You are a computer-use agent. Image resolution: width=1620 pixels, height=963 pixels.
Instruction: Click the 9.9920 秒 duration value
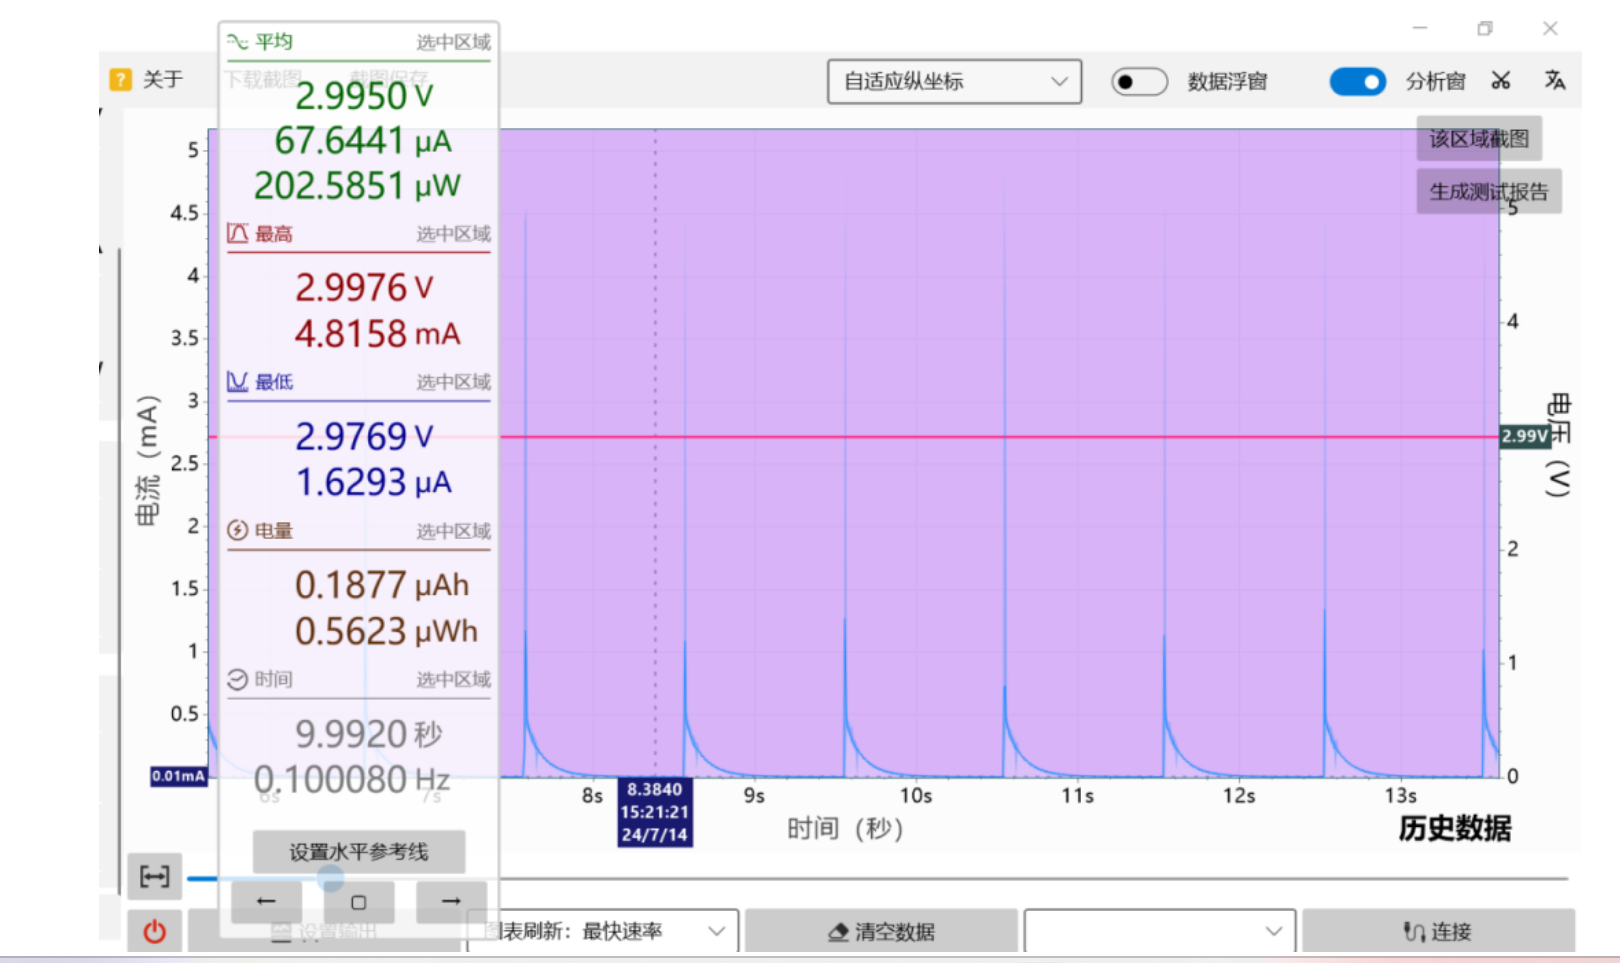pos(368,734)
